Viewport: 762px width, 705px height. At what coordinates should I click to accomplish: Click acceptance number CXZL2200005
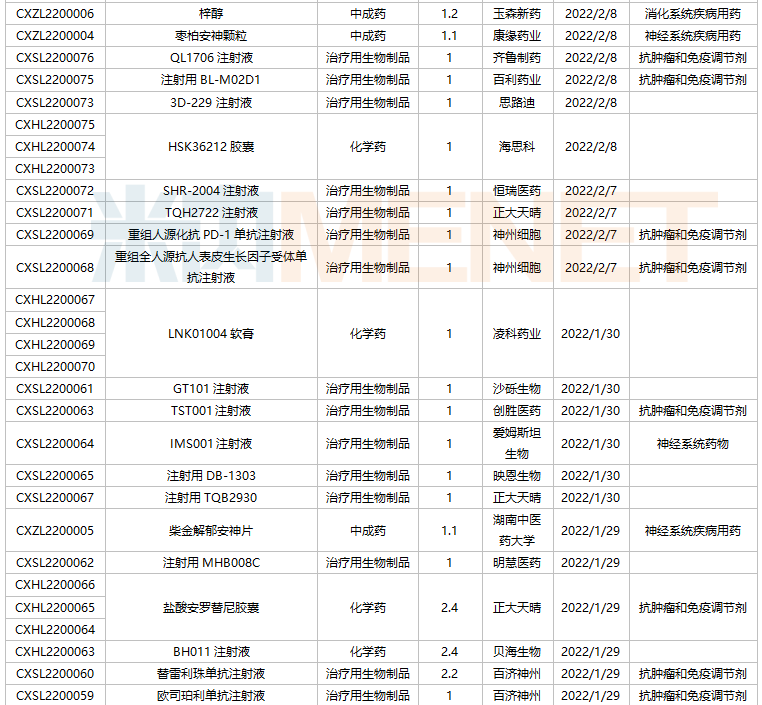click(x=55, y=531)
